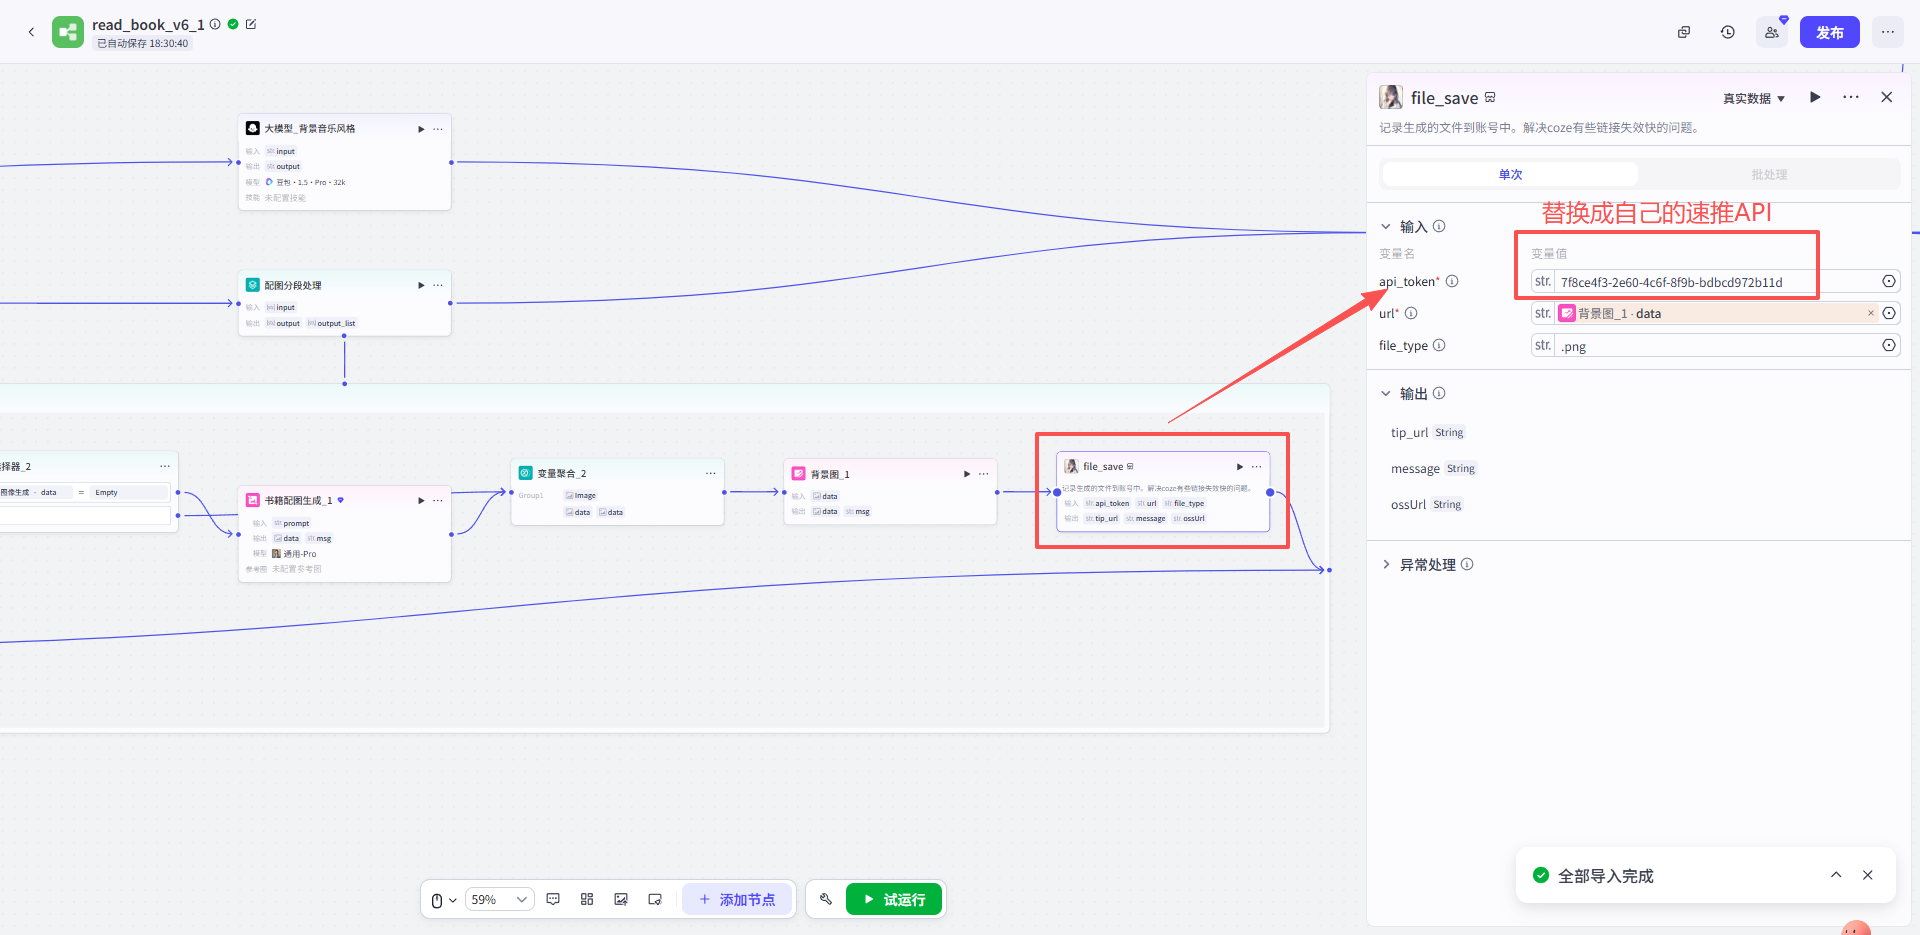The height and width of the screenshot is (935, 1920).
Task: Open the 59% zoom level dropdown
Action: click(x=499, y=899)
